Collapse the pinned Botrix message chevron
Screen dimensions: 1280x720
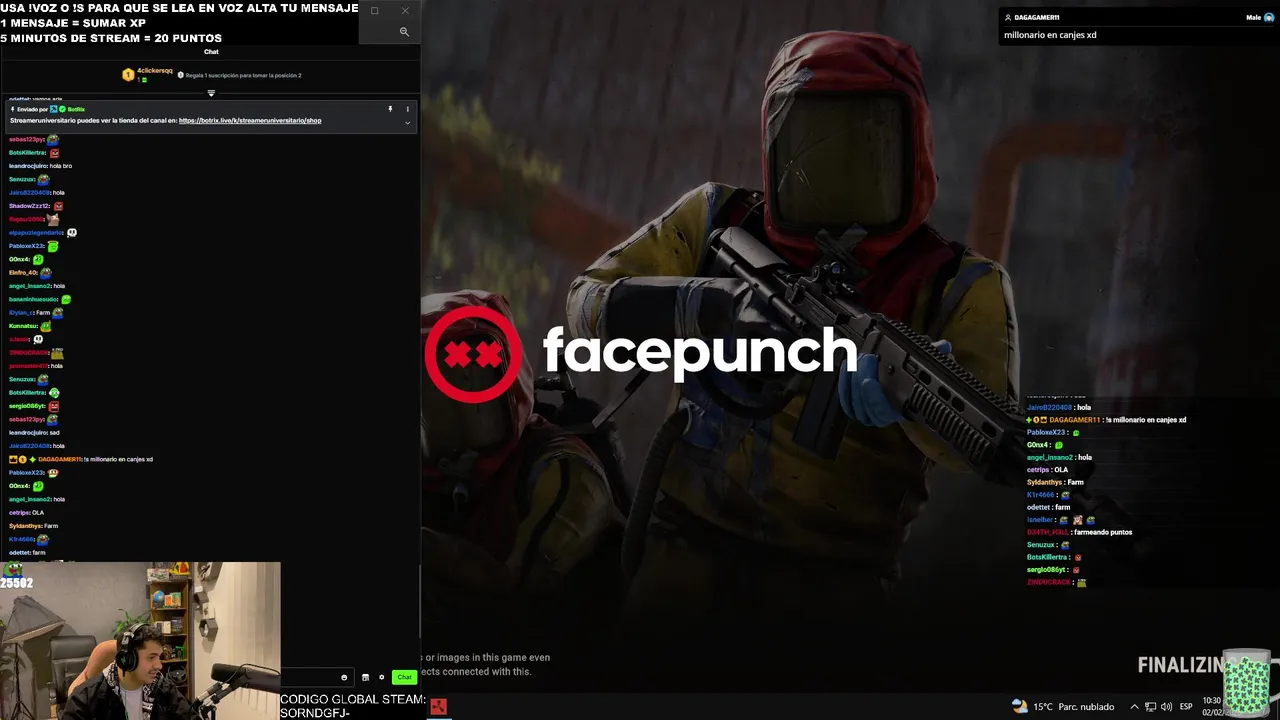(x=407, y=123)
